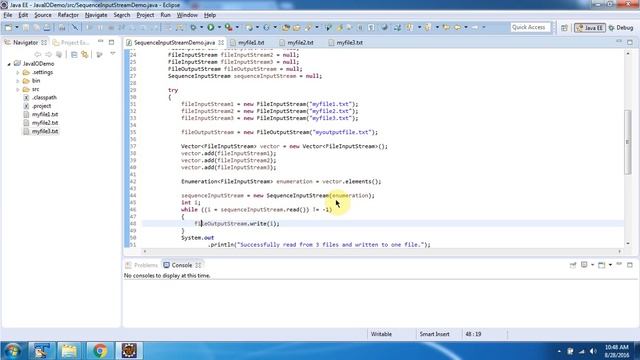Click the Navigator Up one level icon
Viewport: 640px width, 360px height.
click(59, 54)
